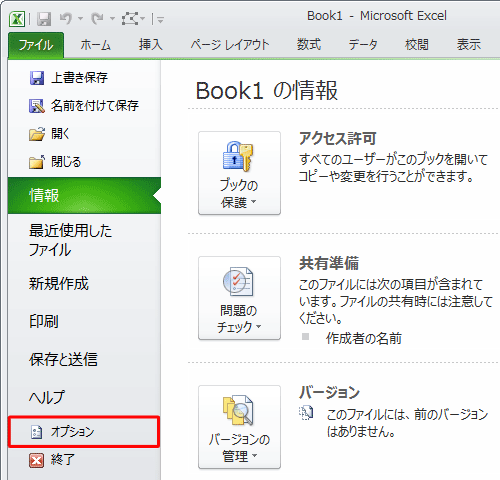500x480 pixels.
Task: Click the バージョン heading
Action: [x=329, y=392]
